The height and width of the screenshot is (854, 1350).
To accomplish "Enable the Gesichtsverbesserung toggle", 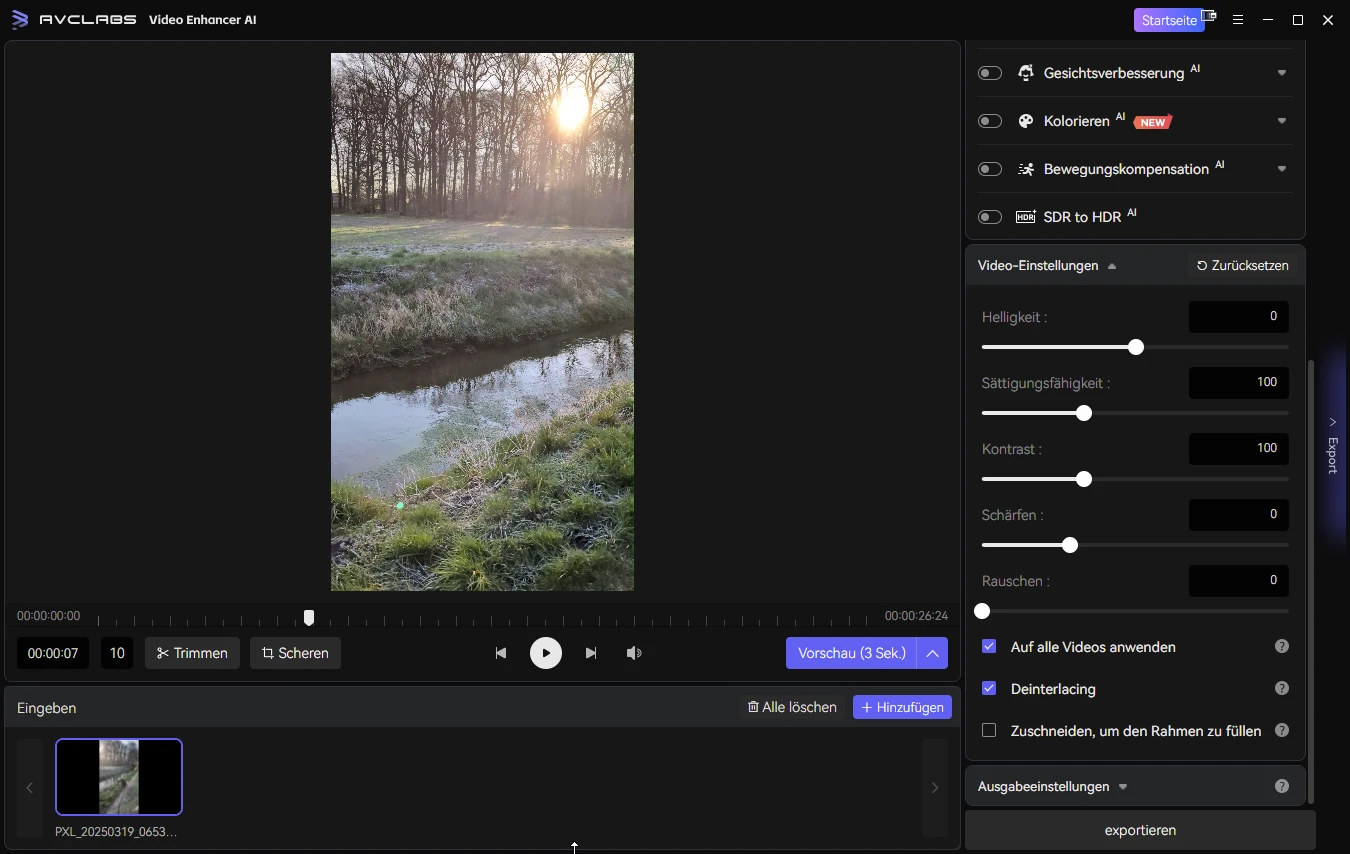I will pos(989,73).
